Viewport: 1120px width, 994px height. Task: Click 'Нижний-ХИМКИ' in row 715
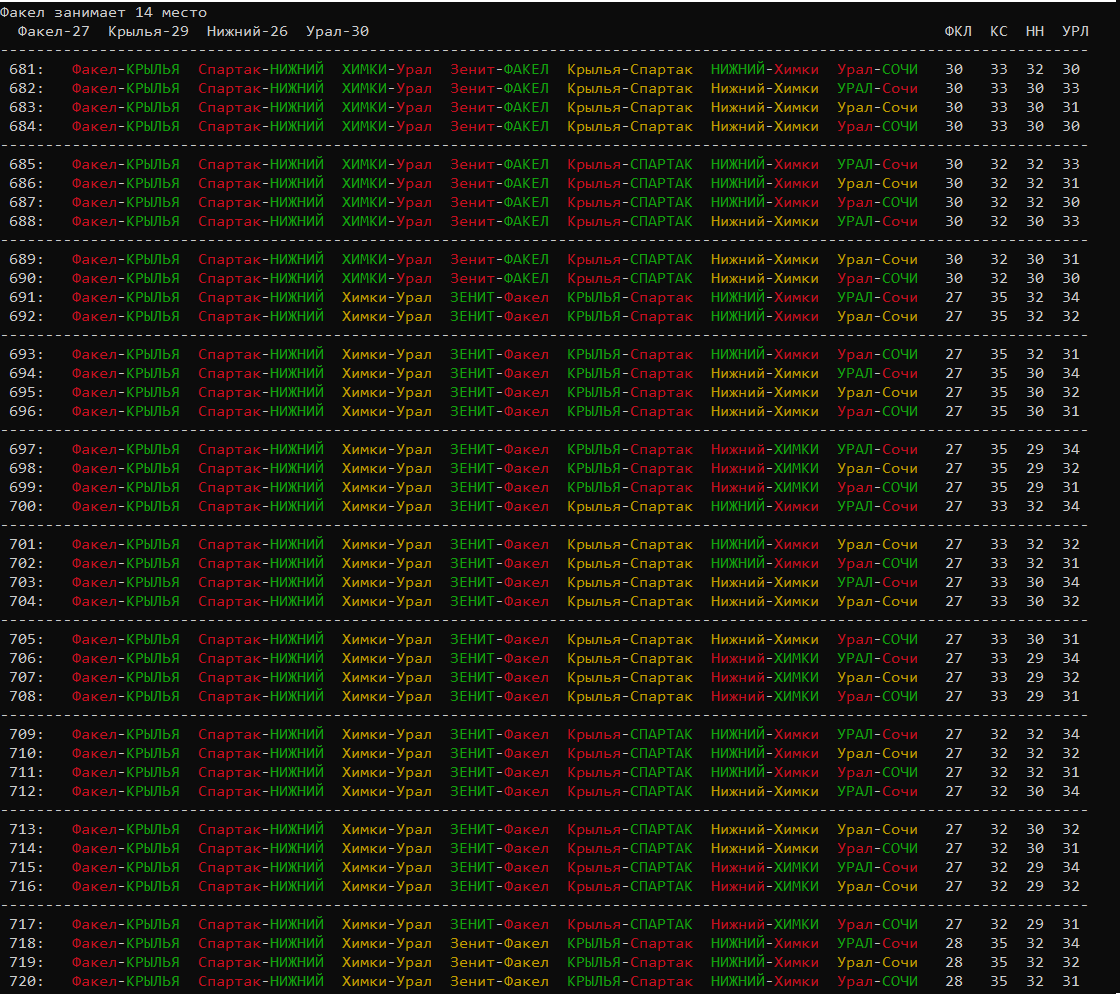pos(764,867)
